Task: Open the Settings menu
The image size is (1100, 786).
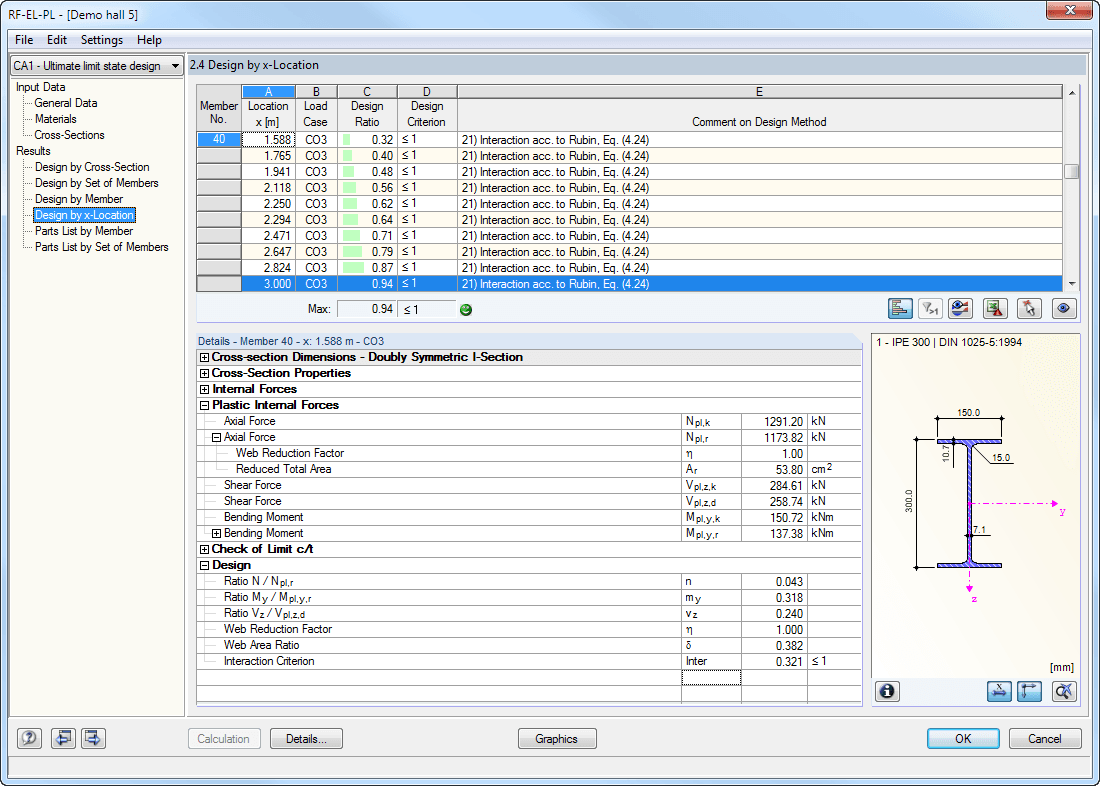Action: coord(102,40)
